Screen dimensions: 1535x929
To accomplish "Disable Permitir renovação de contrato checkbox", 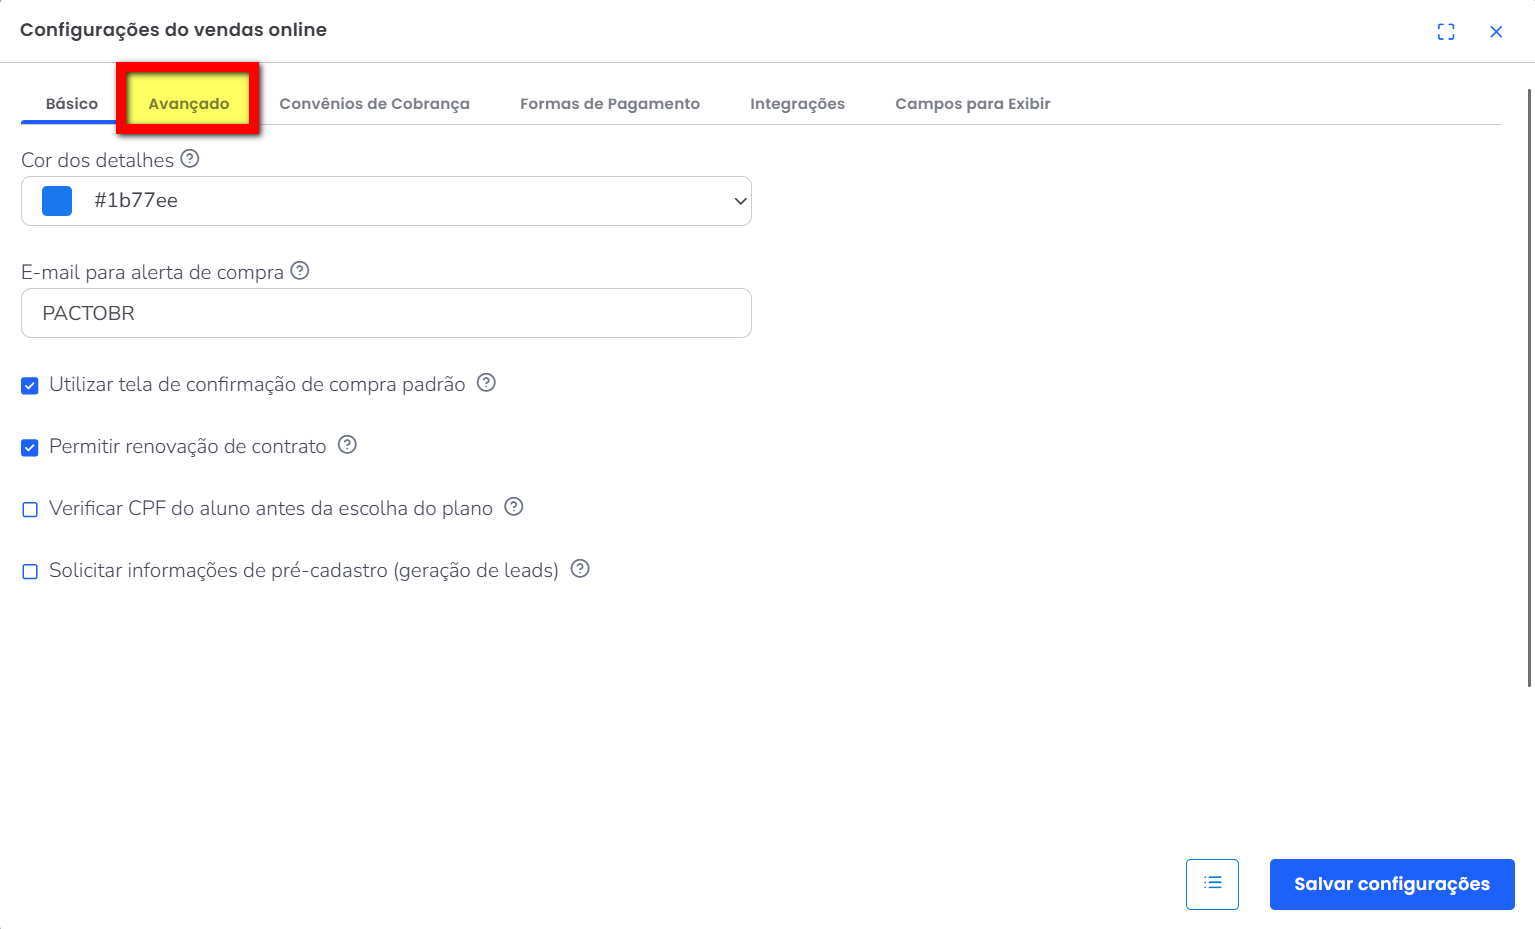I will (x=30, y=448).
